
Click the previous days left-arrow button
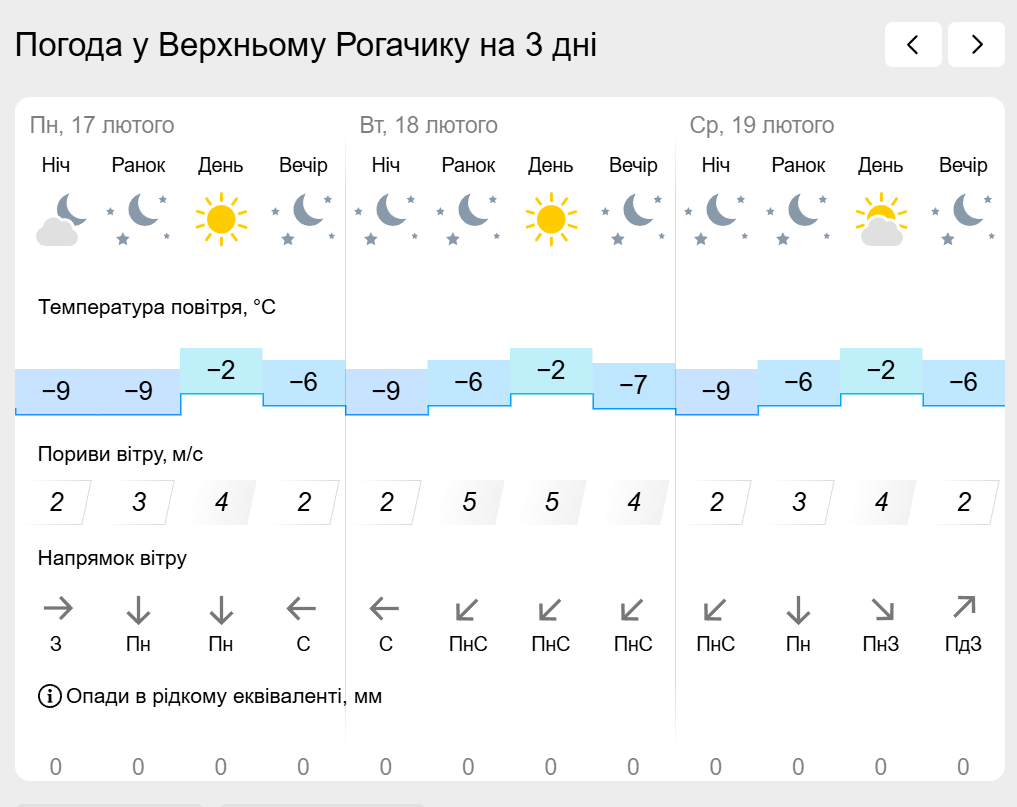click(913, 44)
